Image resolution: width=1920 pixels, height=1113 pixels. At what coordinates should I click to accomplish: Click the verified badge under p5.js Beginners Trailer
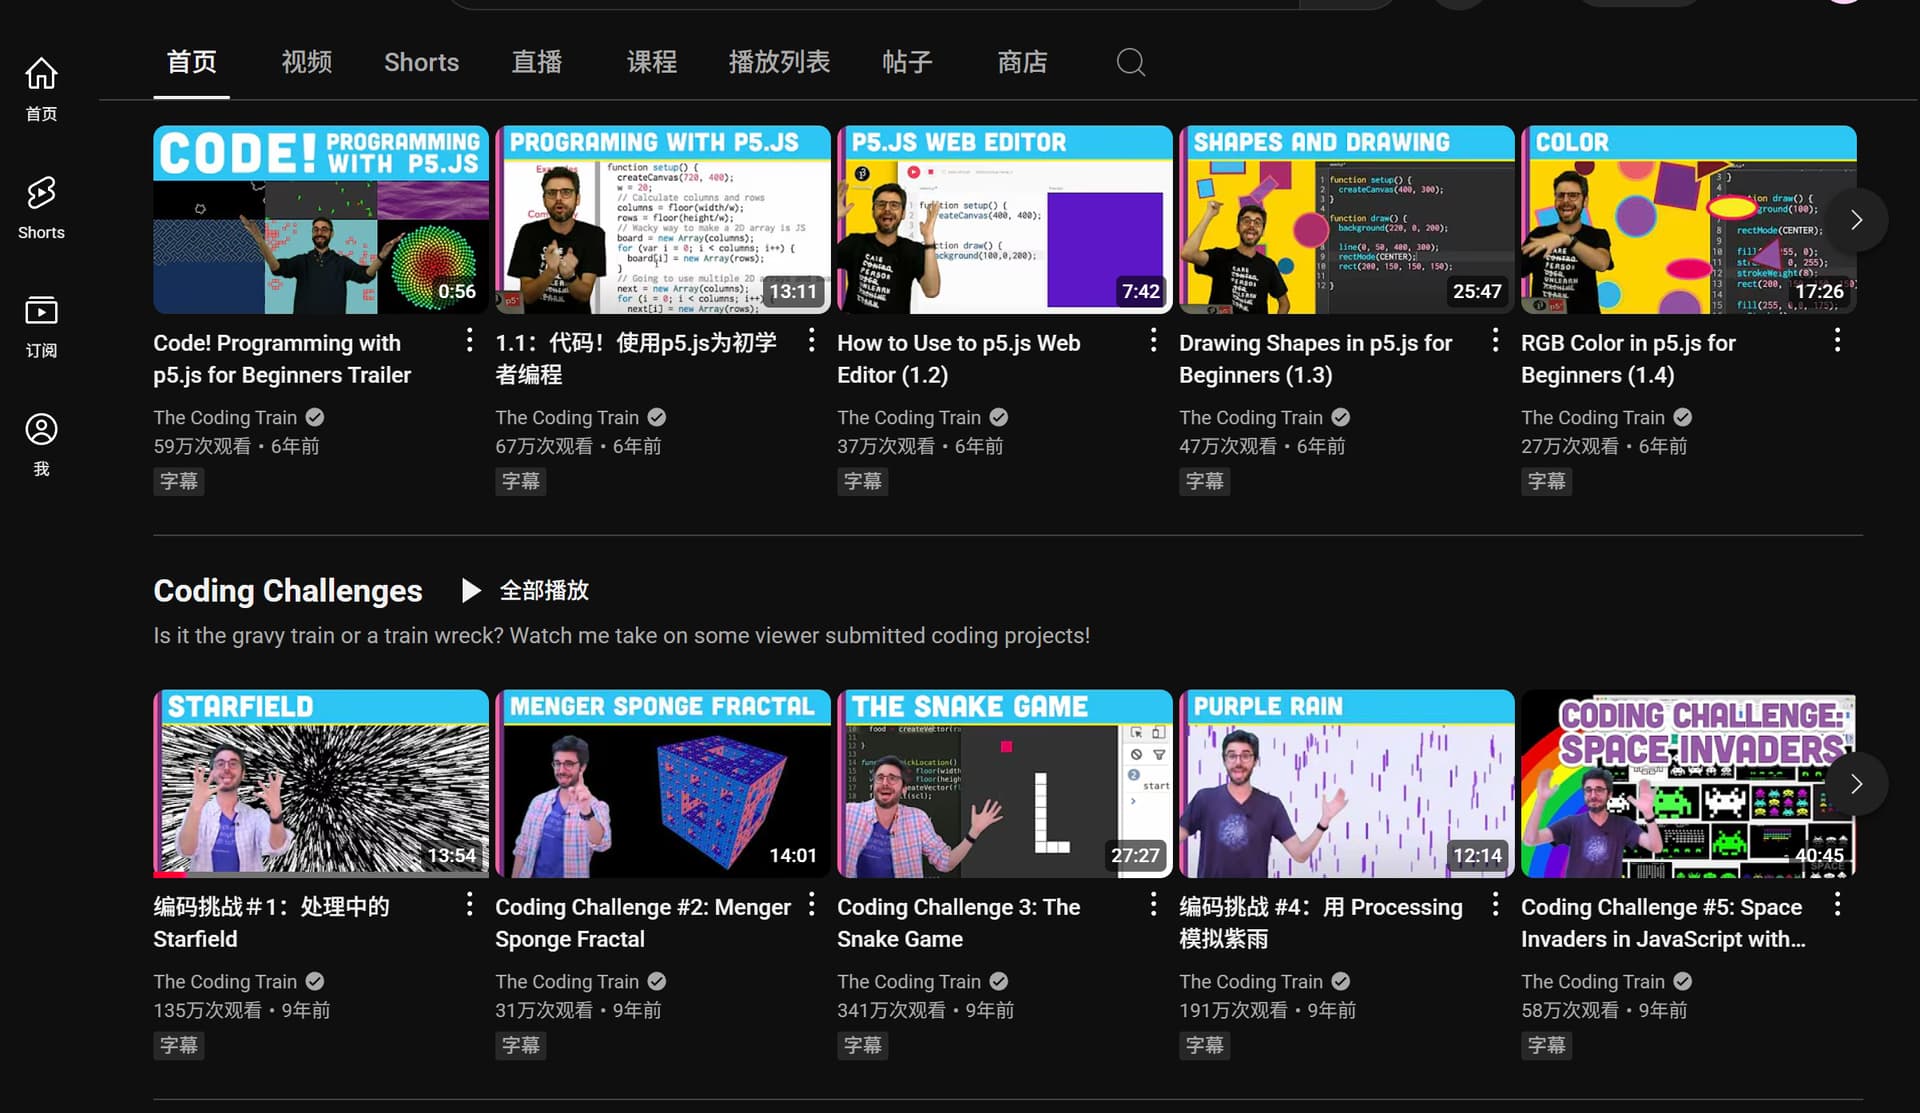tap(314, 417)
